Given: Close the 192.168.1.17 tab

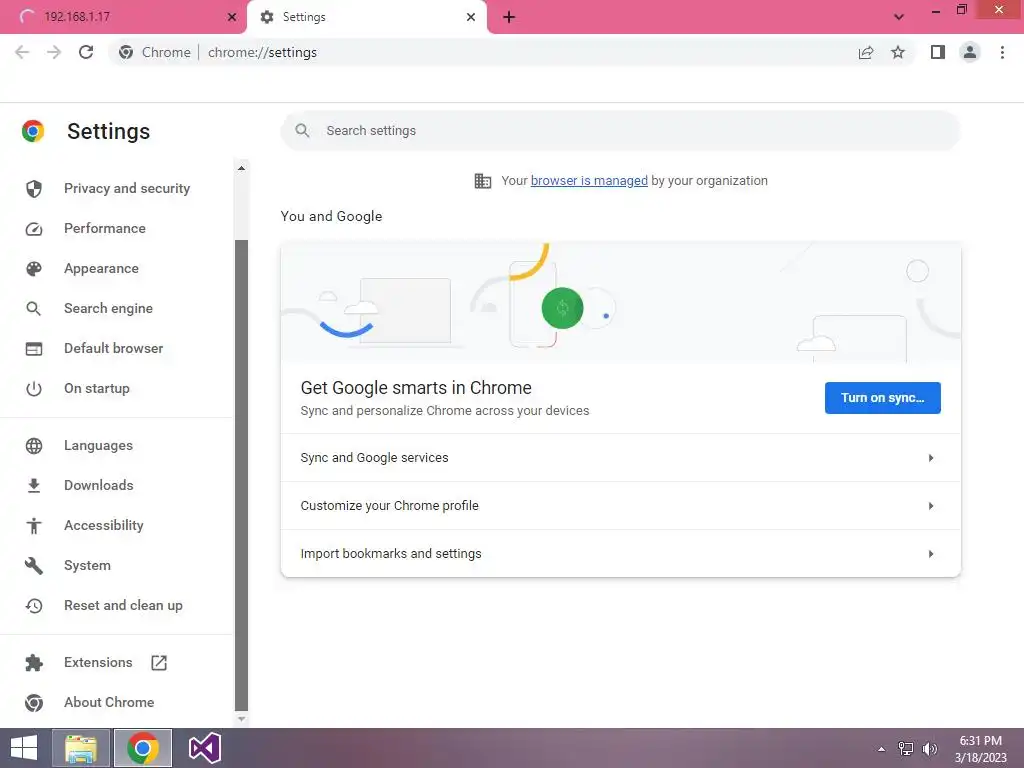Looking at the screenshot, I should 232,17.
